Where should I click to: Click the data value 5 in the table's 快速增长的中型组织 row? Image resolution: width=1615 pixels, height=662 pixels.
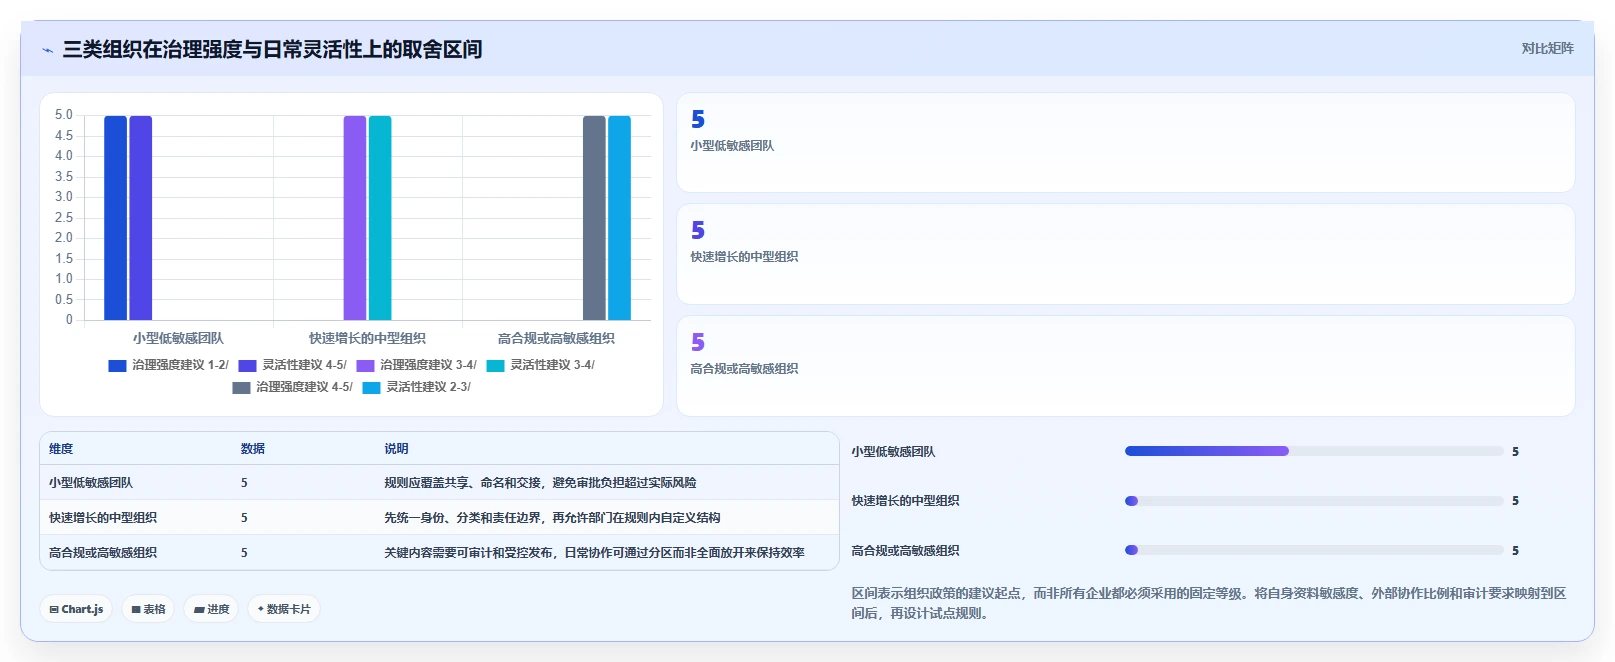[244, 518]
